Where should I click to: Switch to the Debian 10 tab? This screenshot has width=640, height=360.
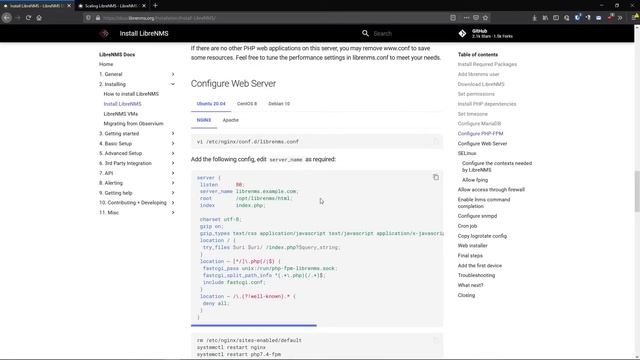279,104
